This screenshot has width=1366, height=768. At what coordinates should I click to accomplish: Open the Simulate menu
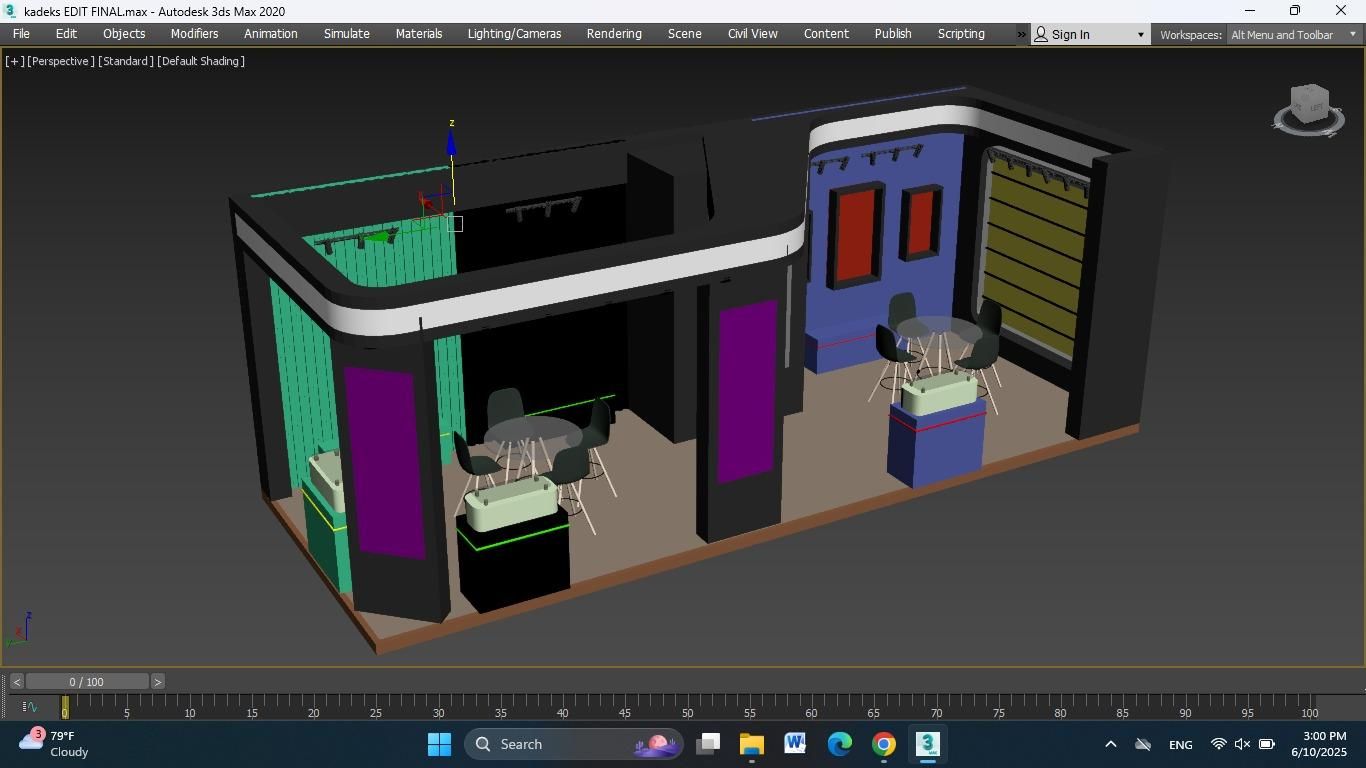click(347, 34)
